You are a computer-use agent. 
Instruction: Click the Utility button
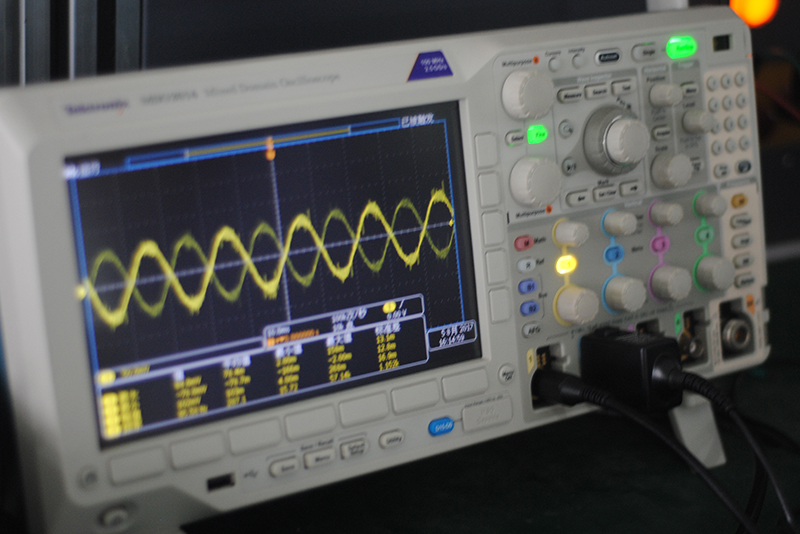click(391, 439)
